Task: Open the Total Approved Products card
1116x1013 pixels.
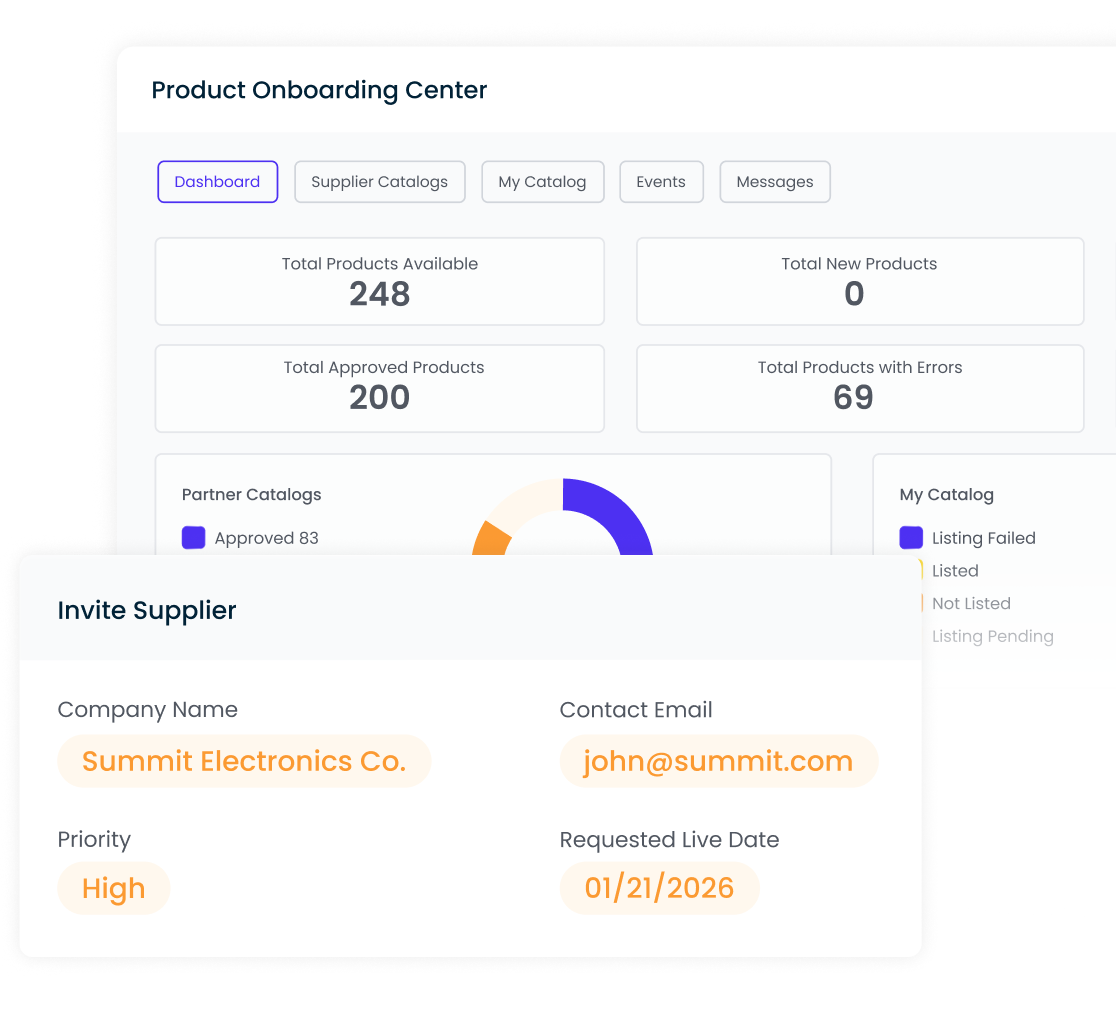Action: point(379,388)
